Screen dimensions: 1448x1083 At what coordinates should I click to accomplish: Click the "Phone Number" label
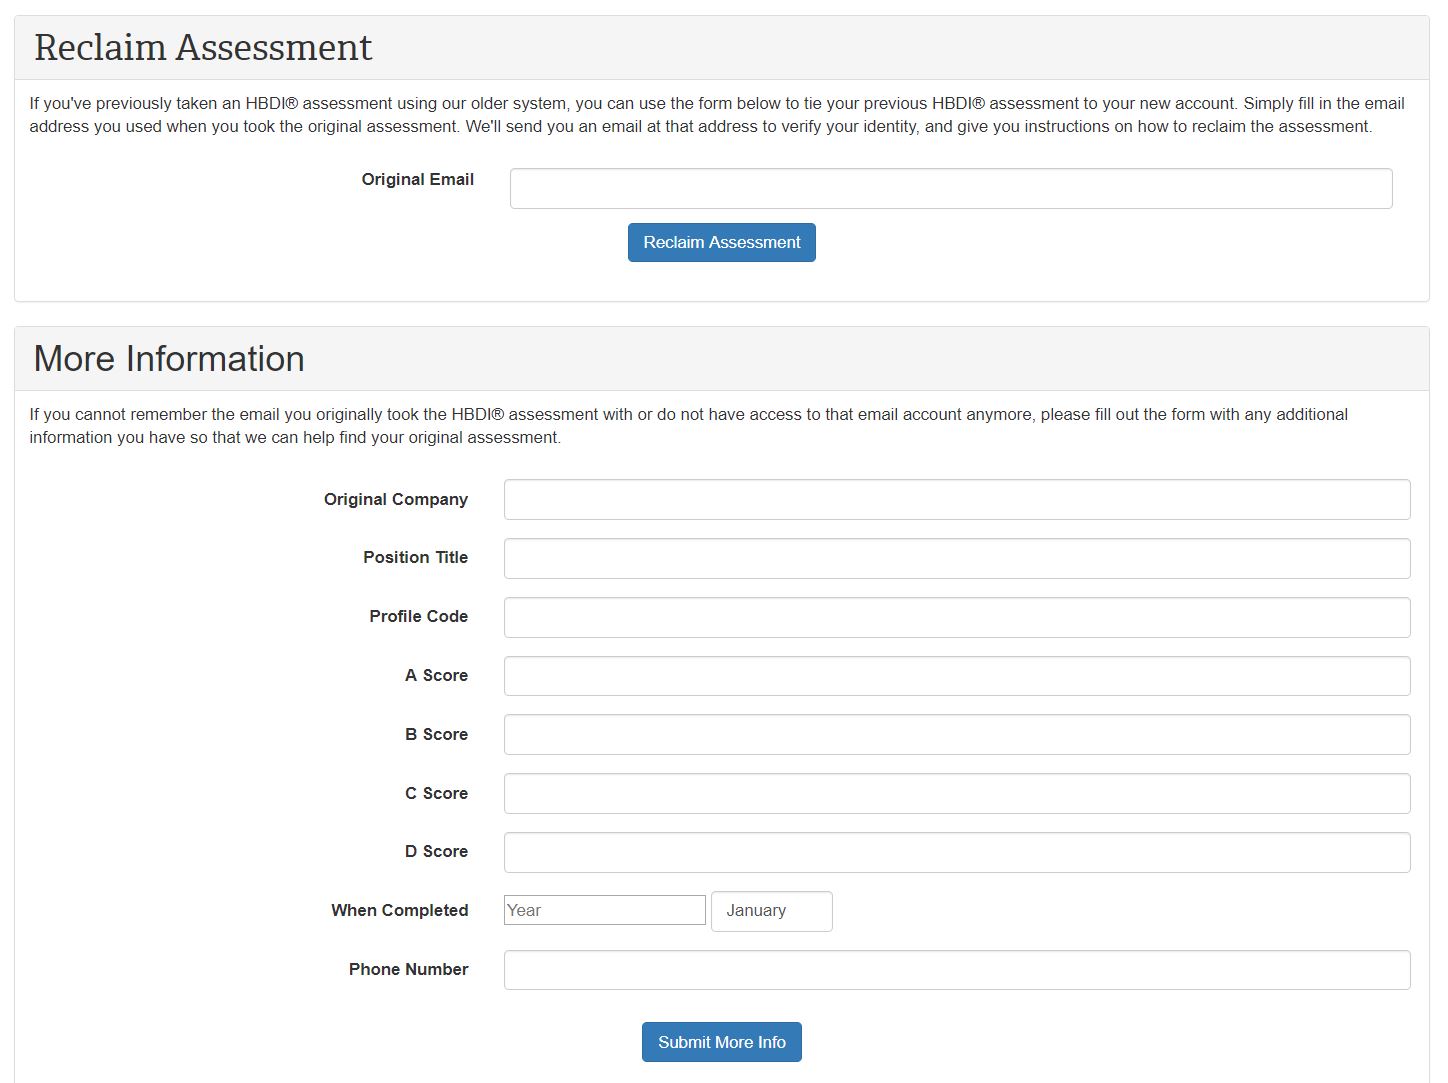408,970
